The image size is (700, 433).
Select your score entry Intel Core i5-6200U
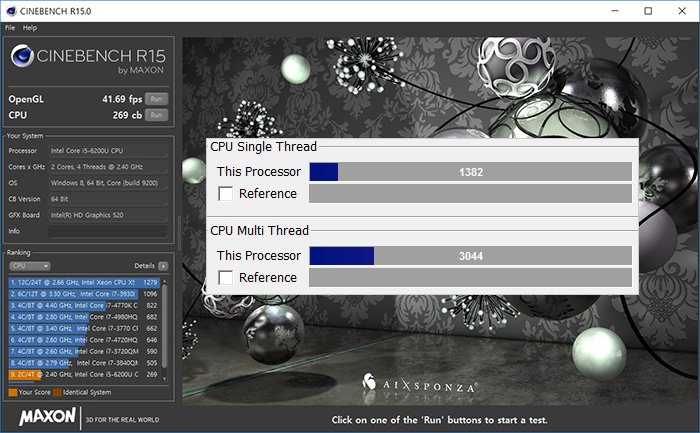[x=84, y=375]
